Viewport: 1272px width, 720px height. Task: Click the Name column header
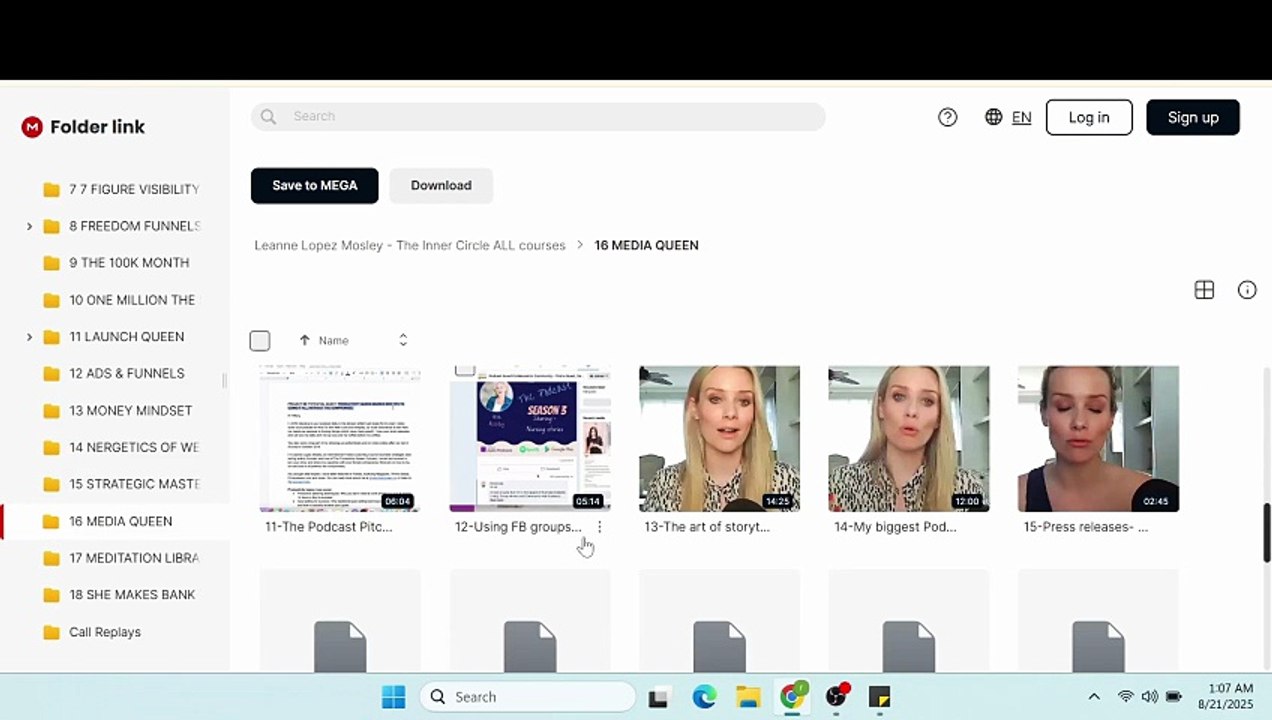point(334,341)
